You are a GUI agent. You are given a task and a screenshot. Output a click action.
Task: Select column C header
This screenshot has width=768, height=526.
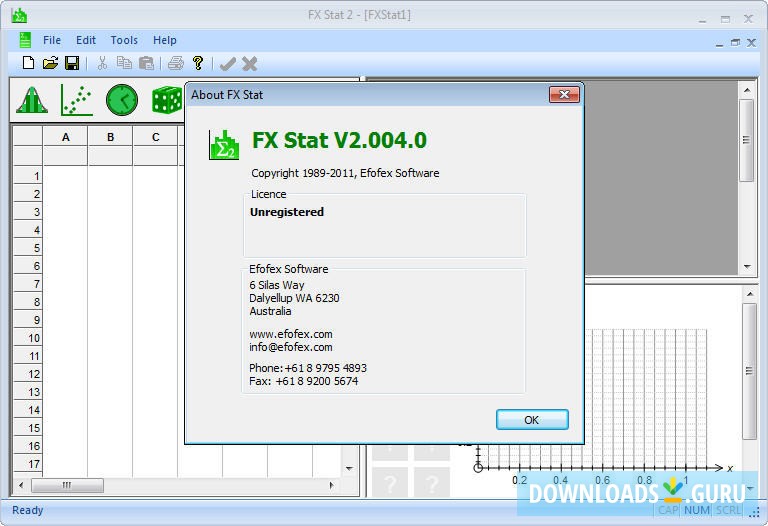click(x=156, y=137)
